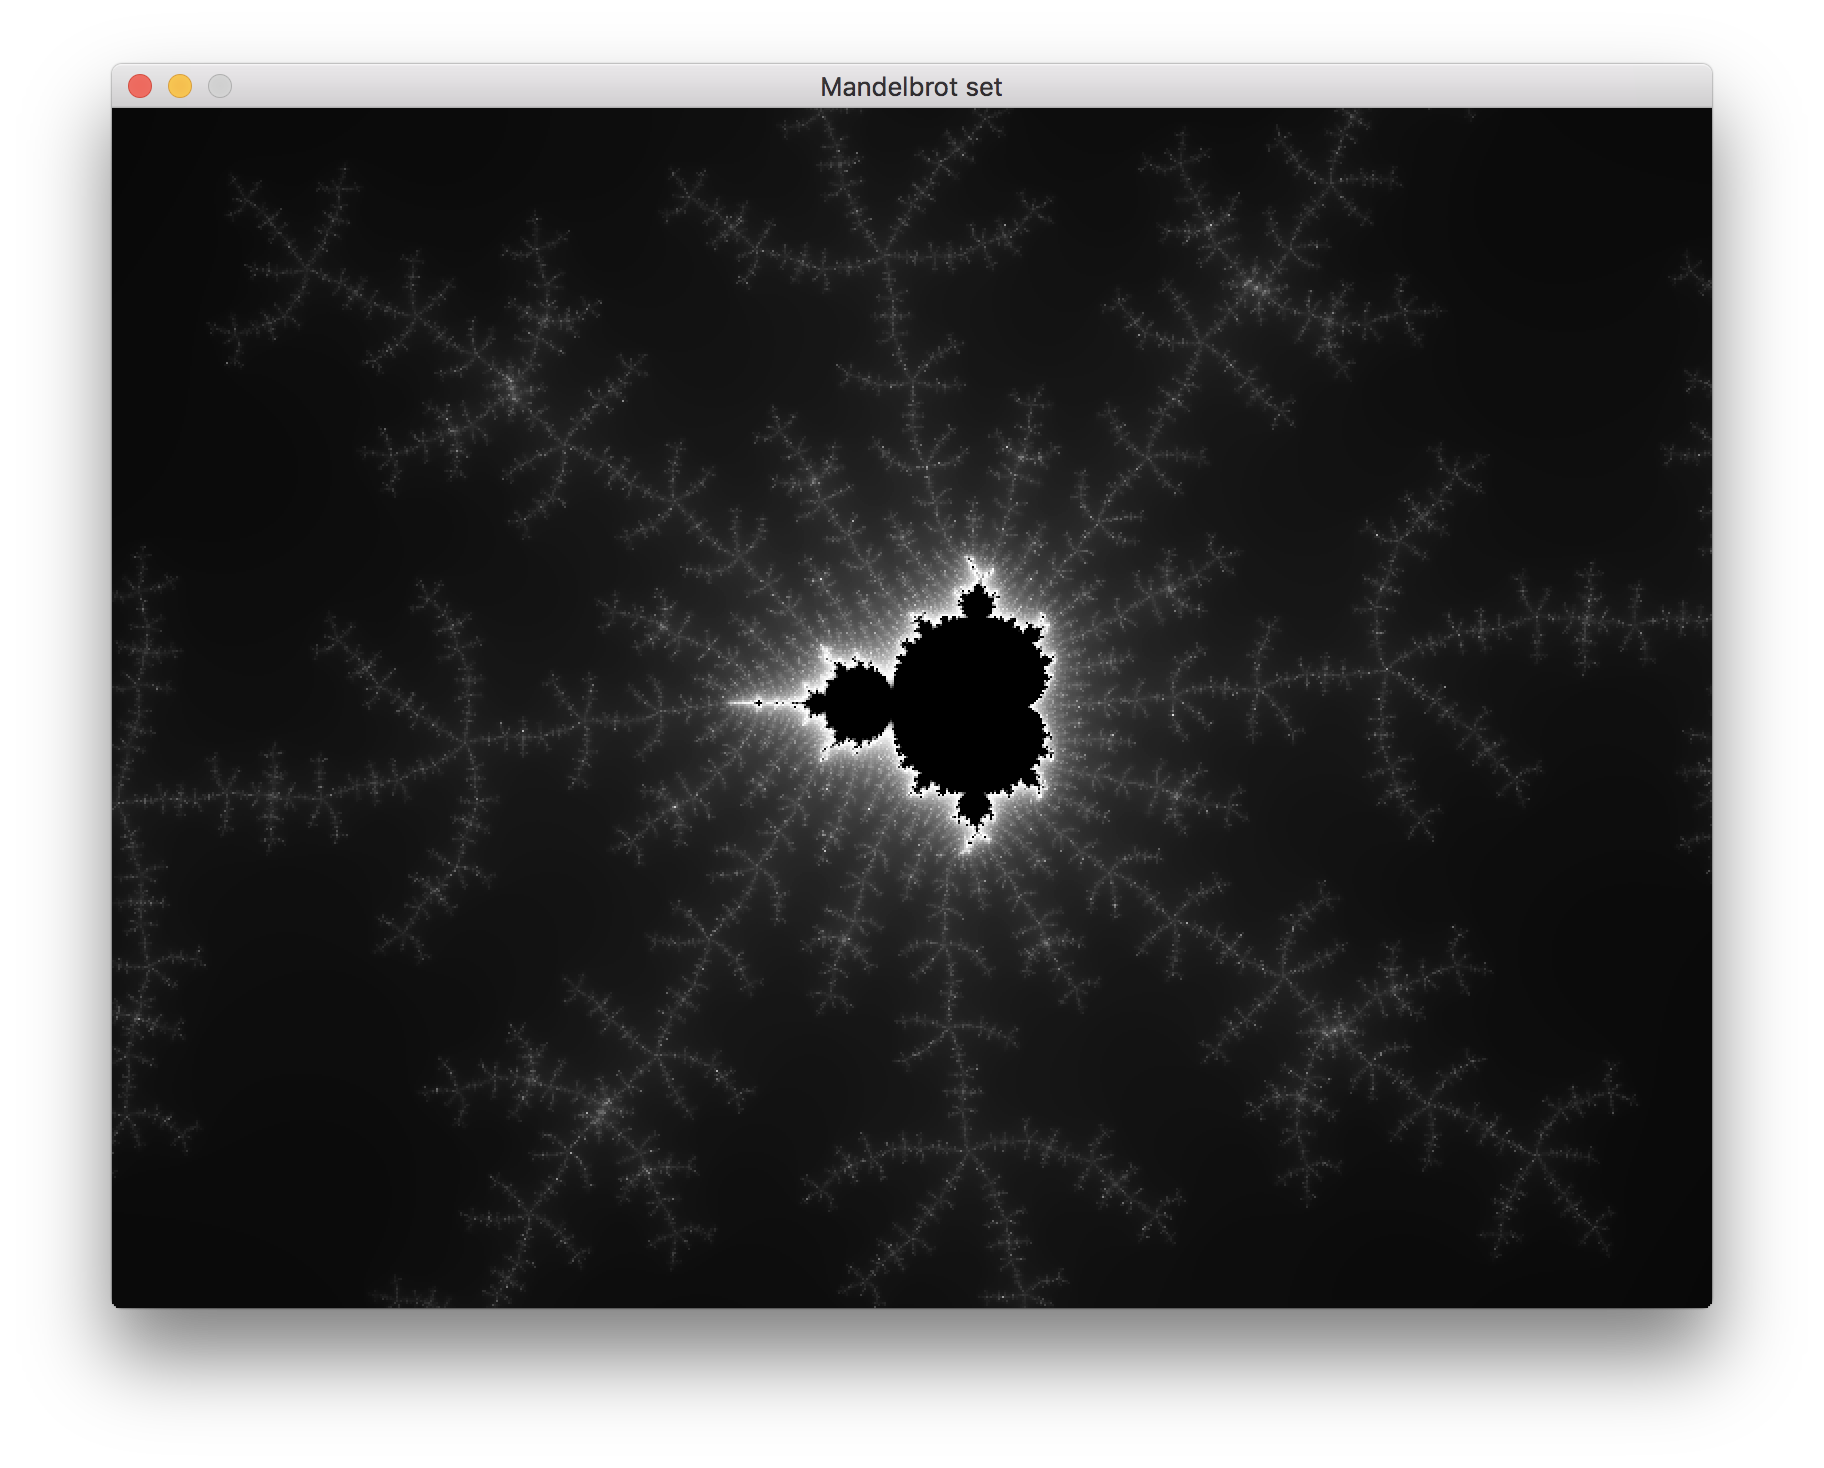Click the bright antenna spike's left tip
Viewport: 1824px width, 1468px height.
[730, 703]
